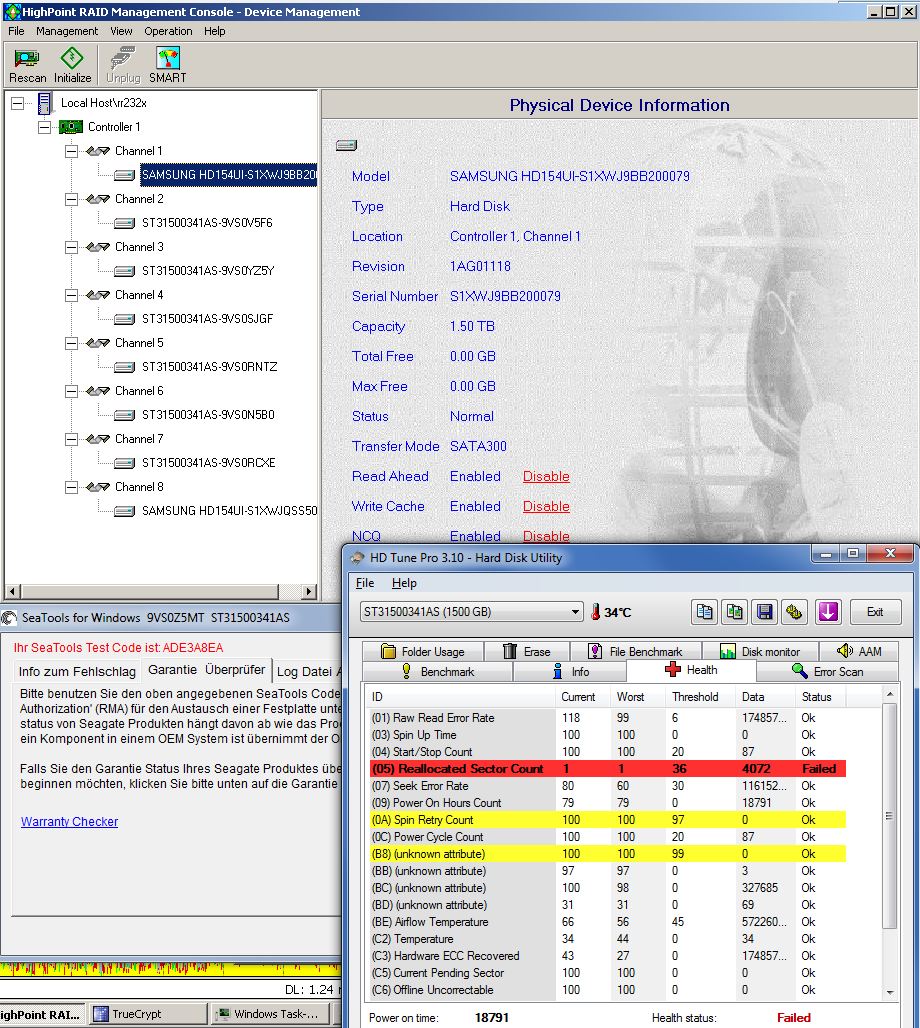920x1028 pixels.
Task: Collapse the Local Host tree node
Action: click(x=18, y=103)
